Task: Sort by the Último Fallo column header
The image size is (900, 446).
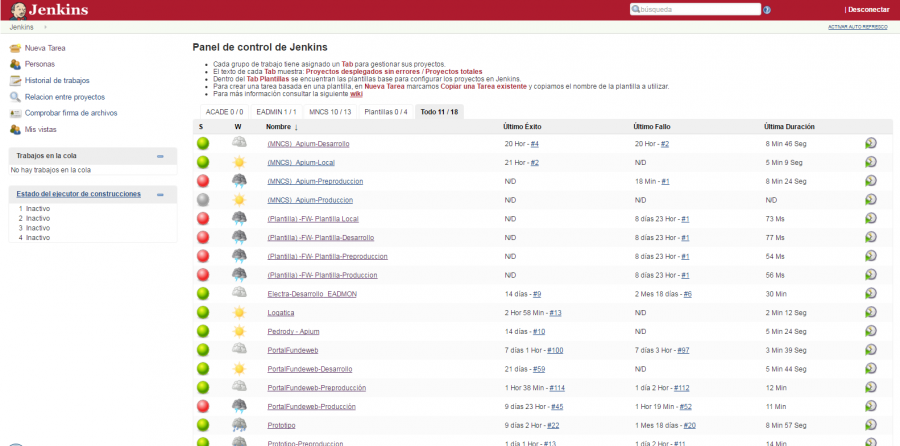Action: point(651,127)
